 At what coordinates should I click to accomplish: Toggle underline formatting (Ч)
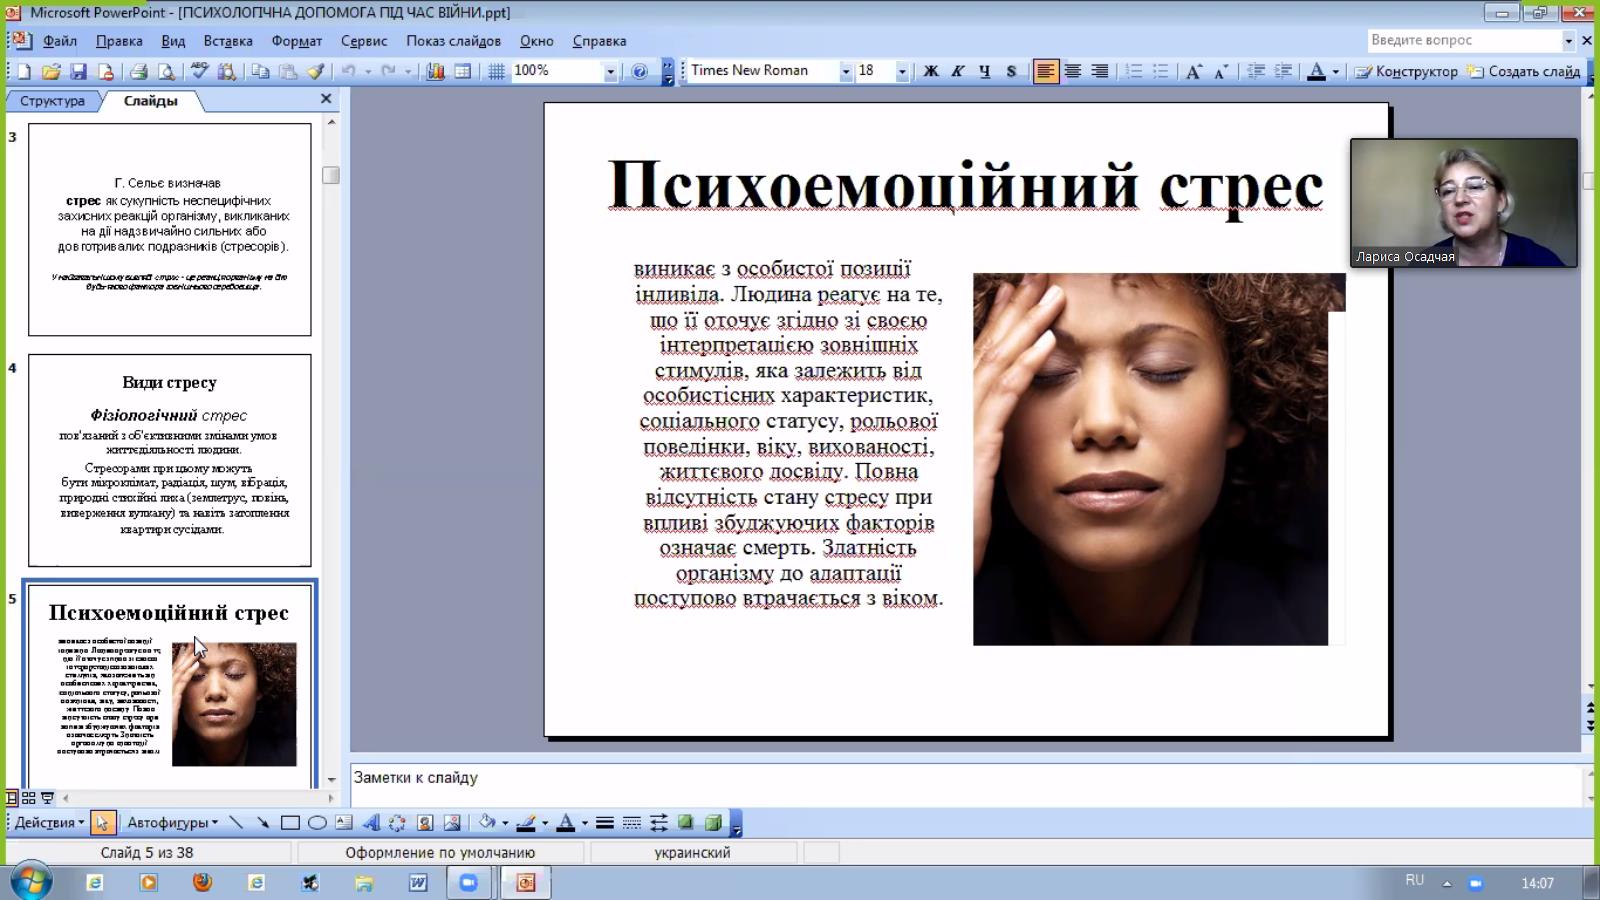(x=985, y=71)
